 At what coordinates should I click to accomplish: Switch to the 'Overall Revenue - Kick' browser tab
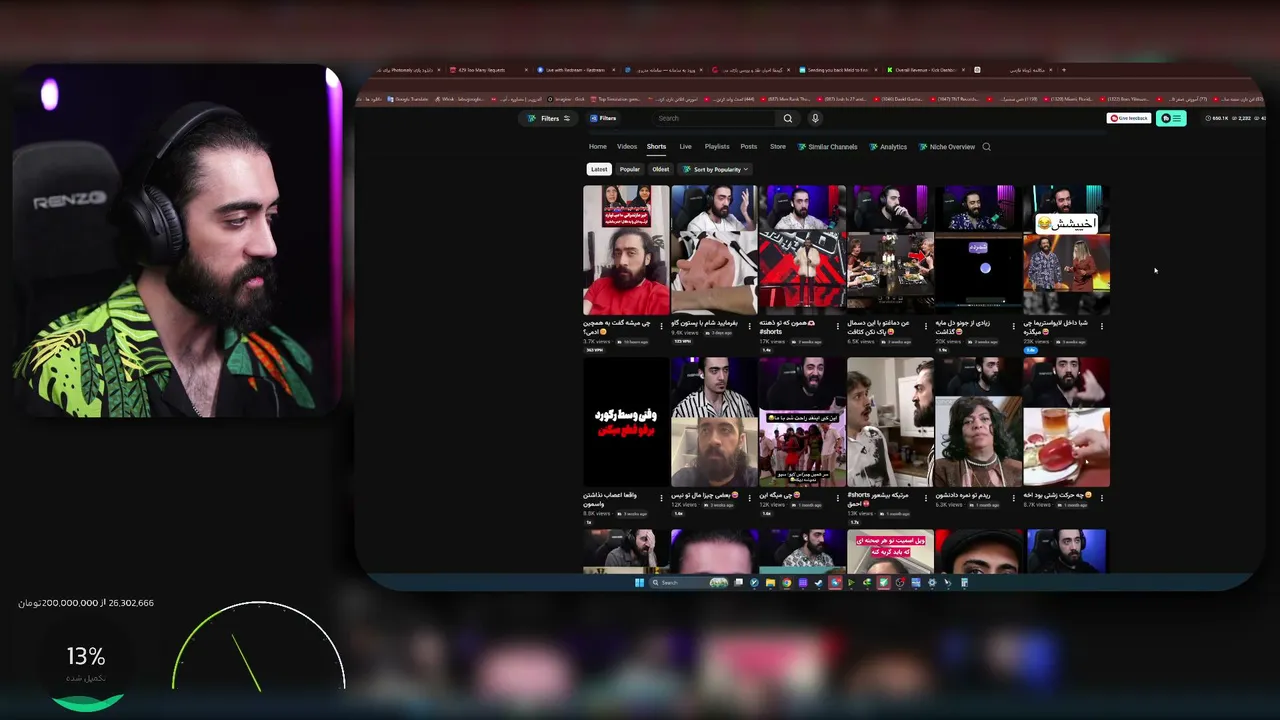925,70
